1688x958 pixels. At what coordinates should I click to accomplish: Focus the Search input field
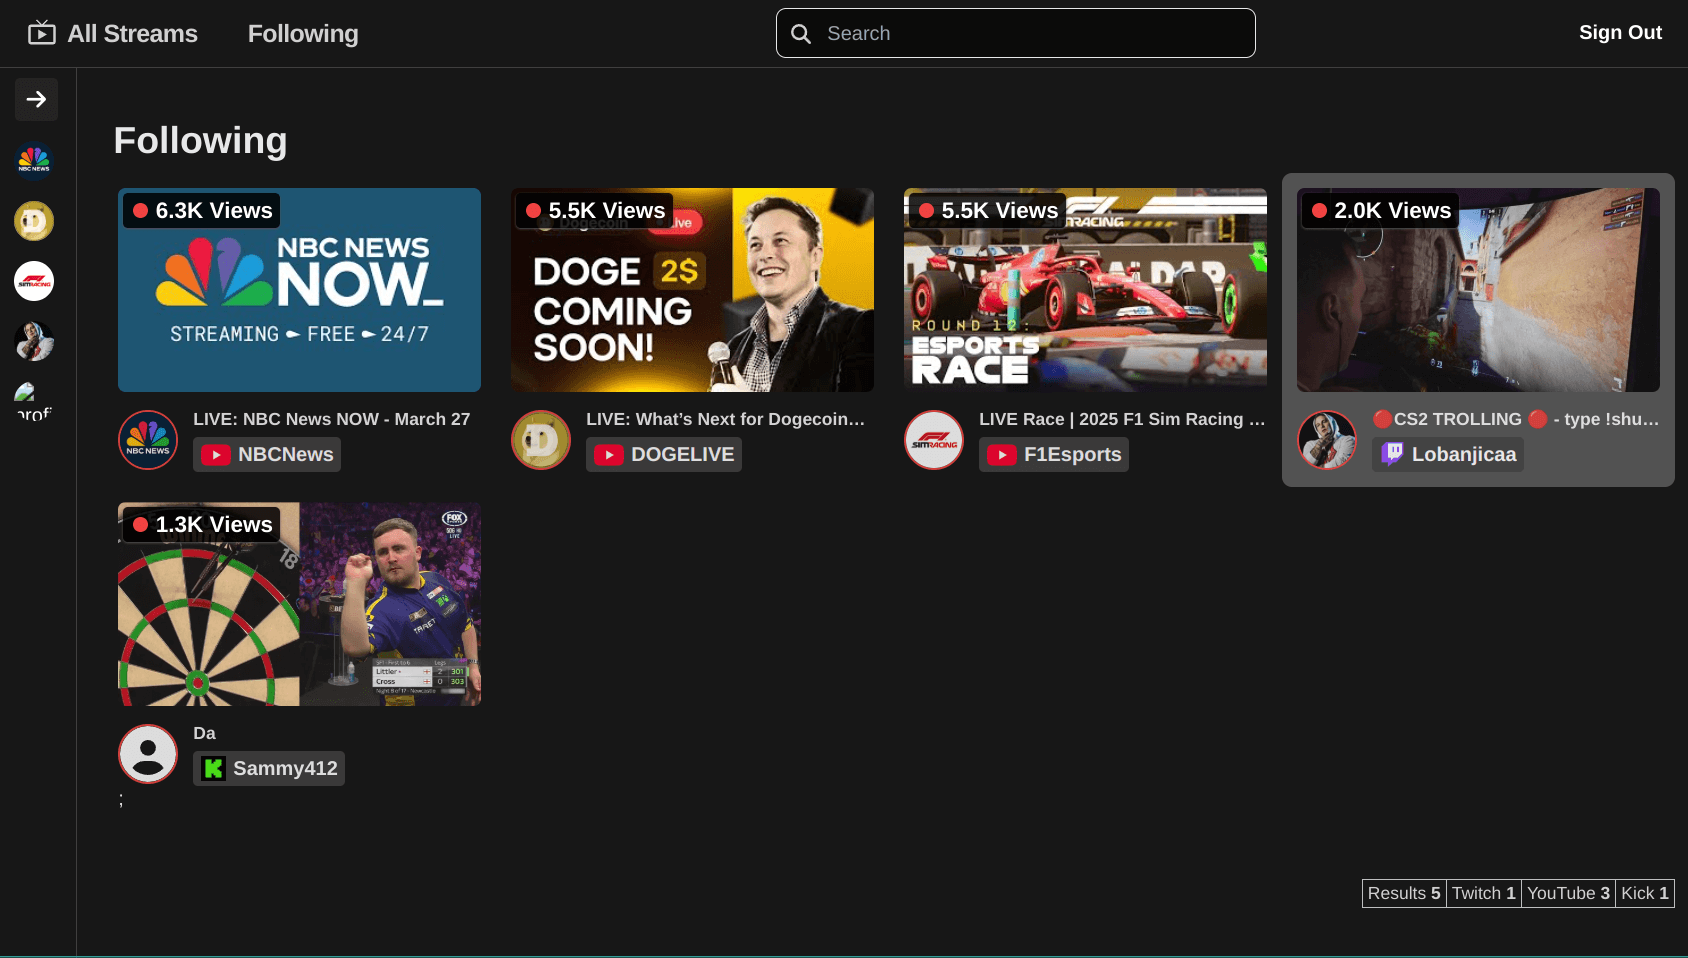[1016, 33]
